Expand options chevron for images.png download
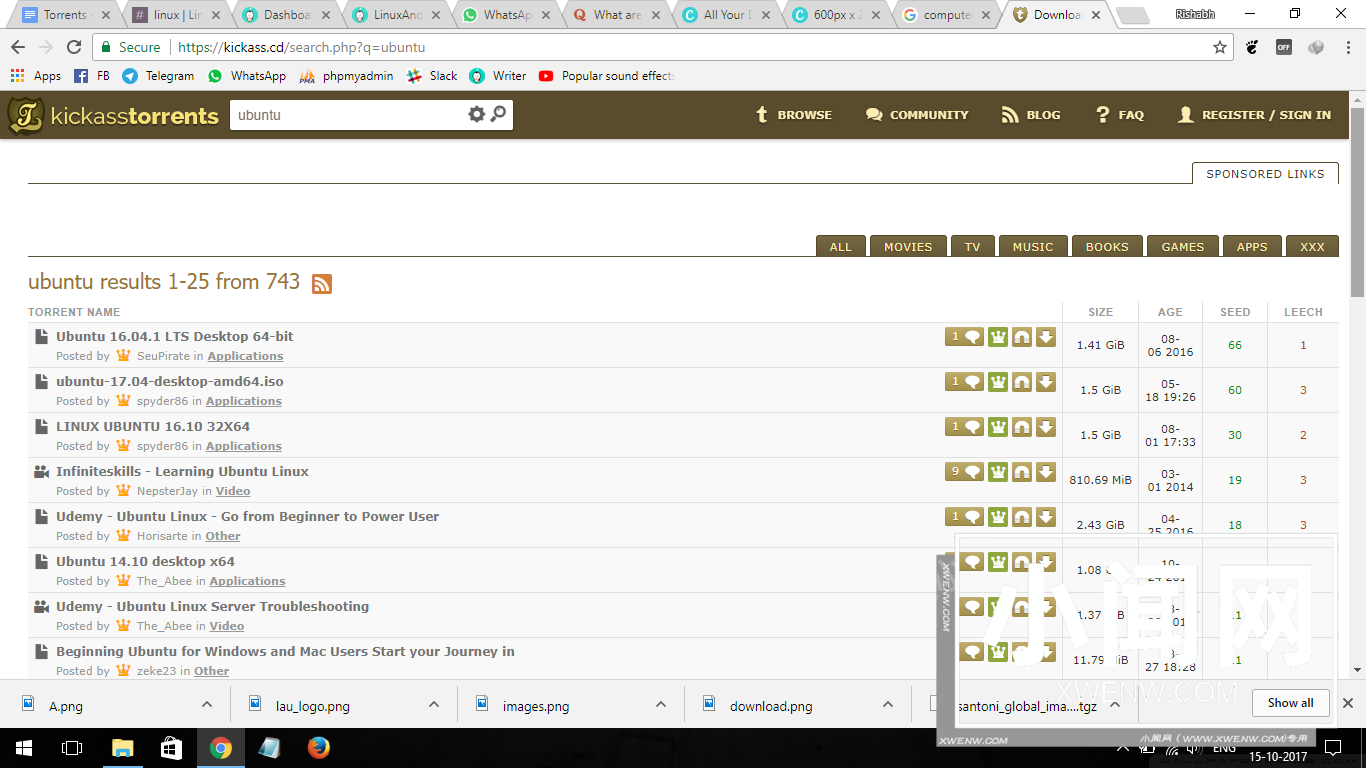 (x=661, y=704)
